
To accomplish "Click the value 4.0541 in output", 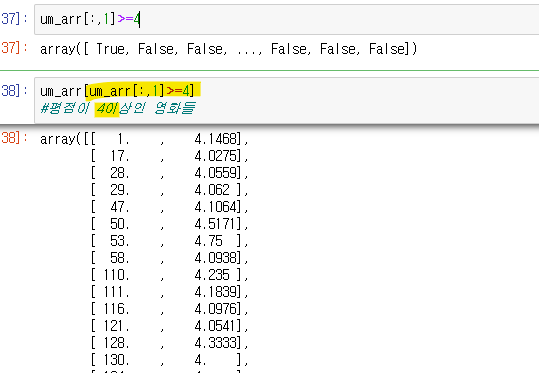I will click(x=215, y=326).
